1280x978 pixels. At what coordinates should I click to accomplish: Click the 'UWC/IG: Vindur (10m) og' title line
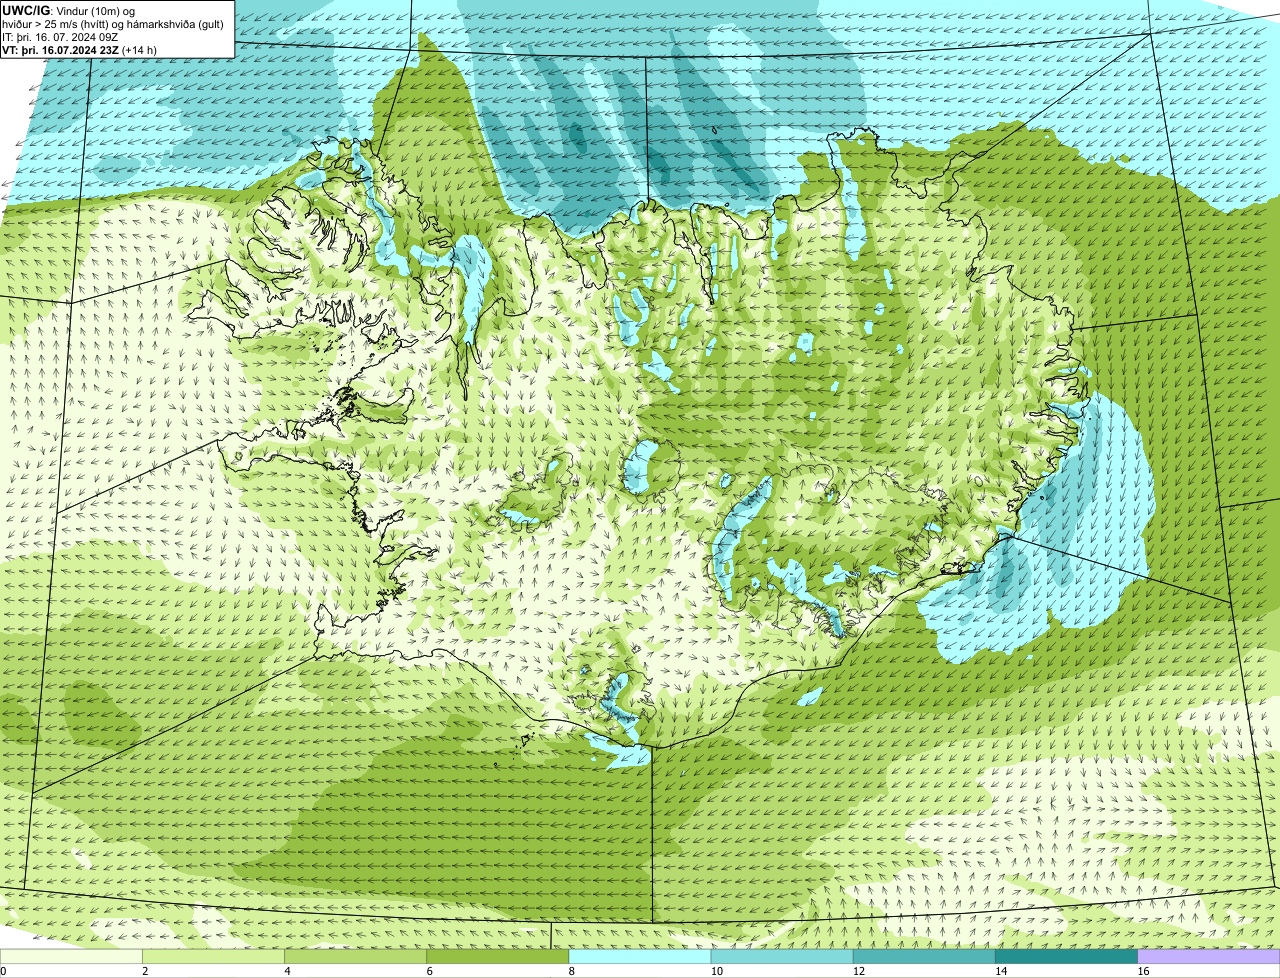coord(69,11)
